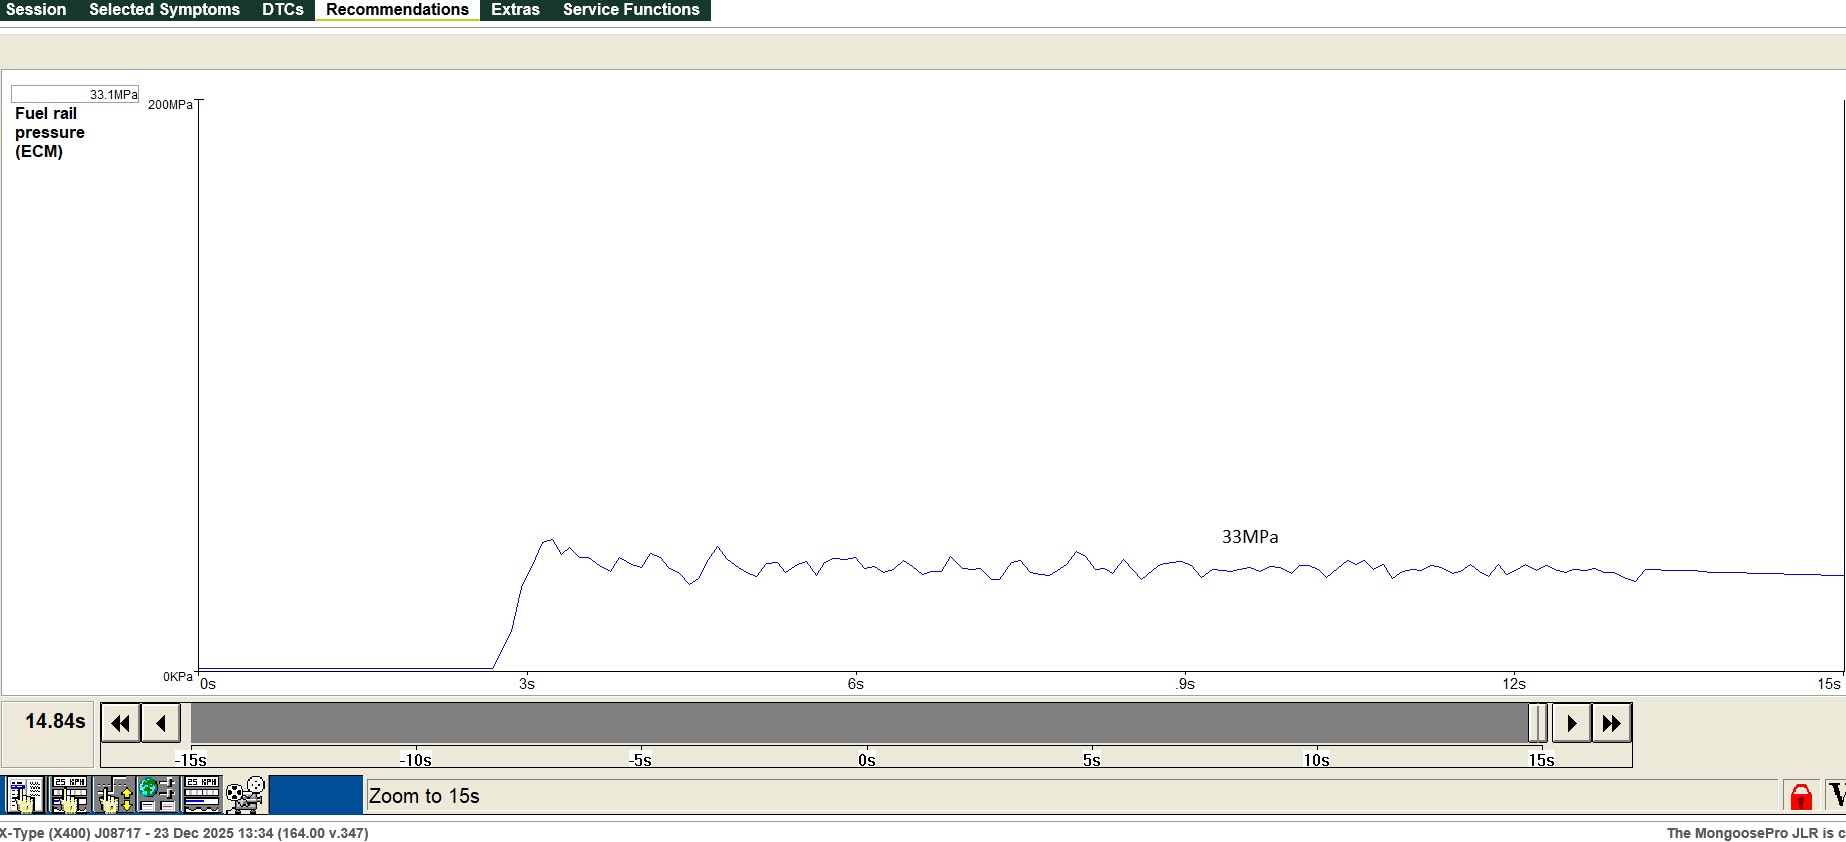Click the V icon at bottom right
Image resolution: width=1846 pixels, height=842 pixels.
(x=1836, y=796)
